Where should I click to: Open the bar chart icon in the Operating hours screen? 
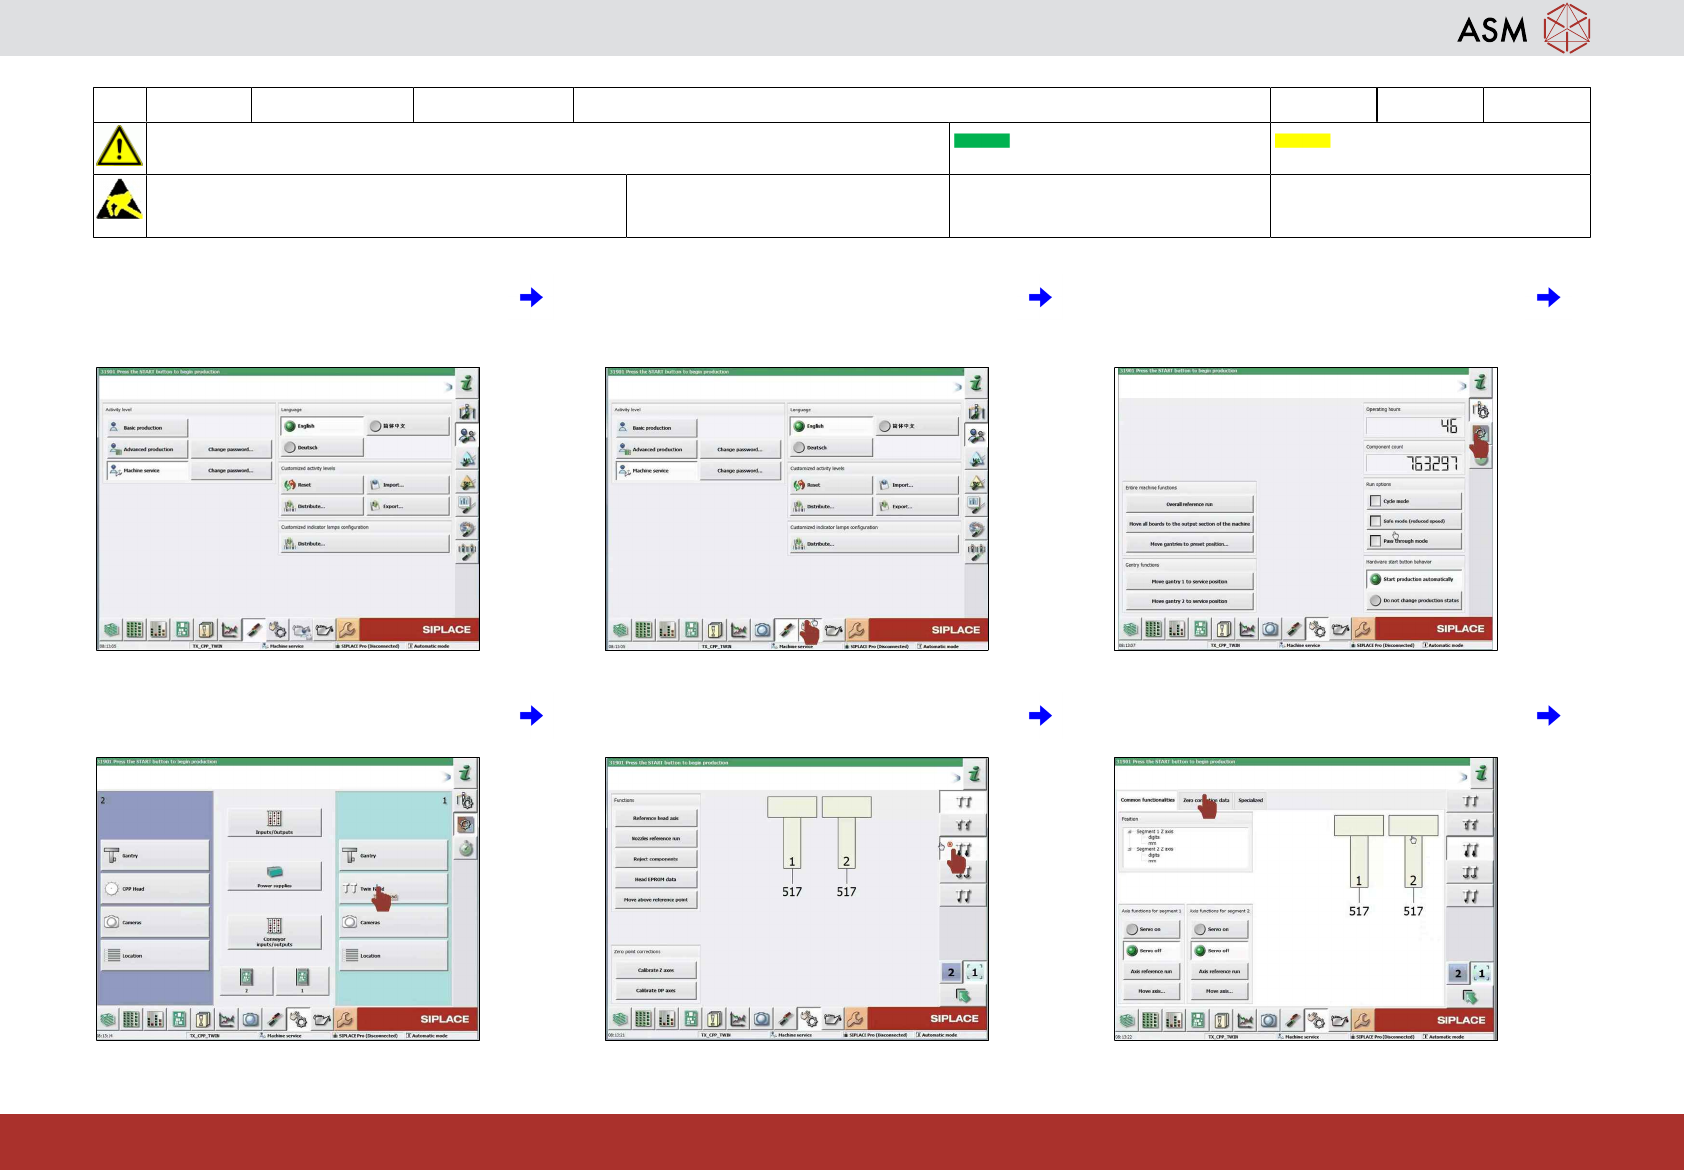pos(1177,629)
